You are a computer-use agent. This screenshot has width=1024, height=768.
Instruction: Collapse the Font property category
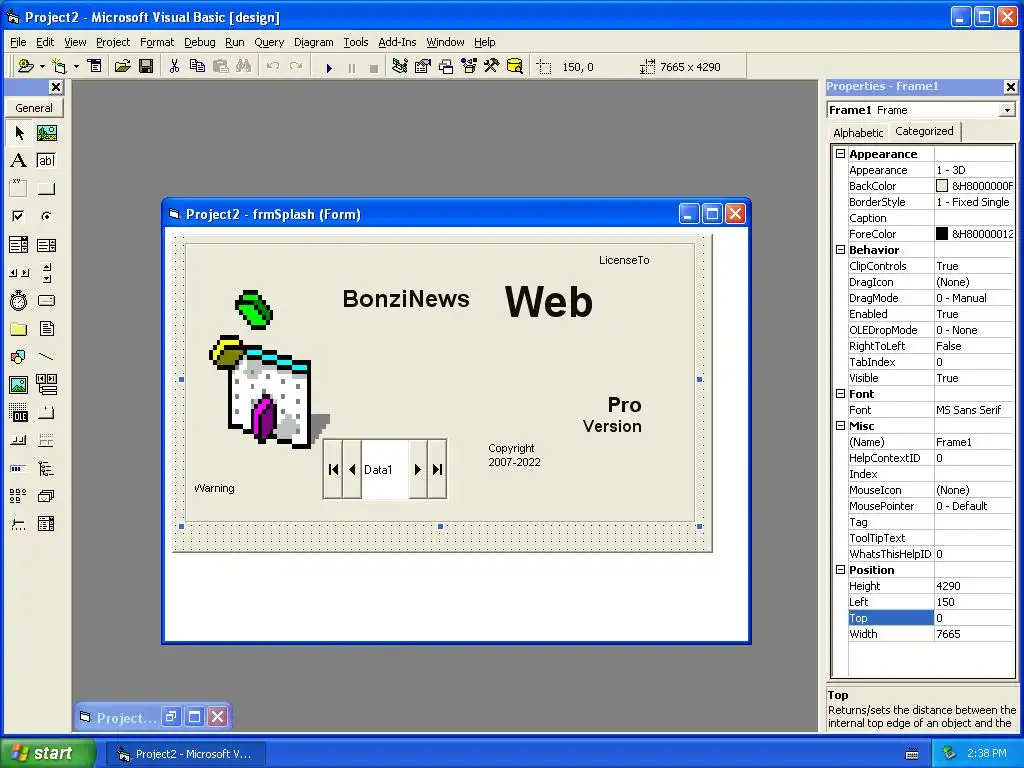point(840,394)
